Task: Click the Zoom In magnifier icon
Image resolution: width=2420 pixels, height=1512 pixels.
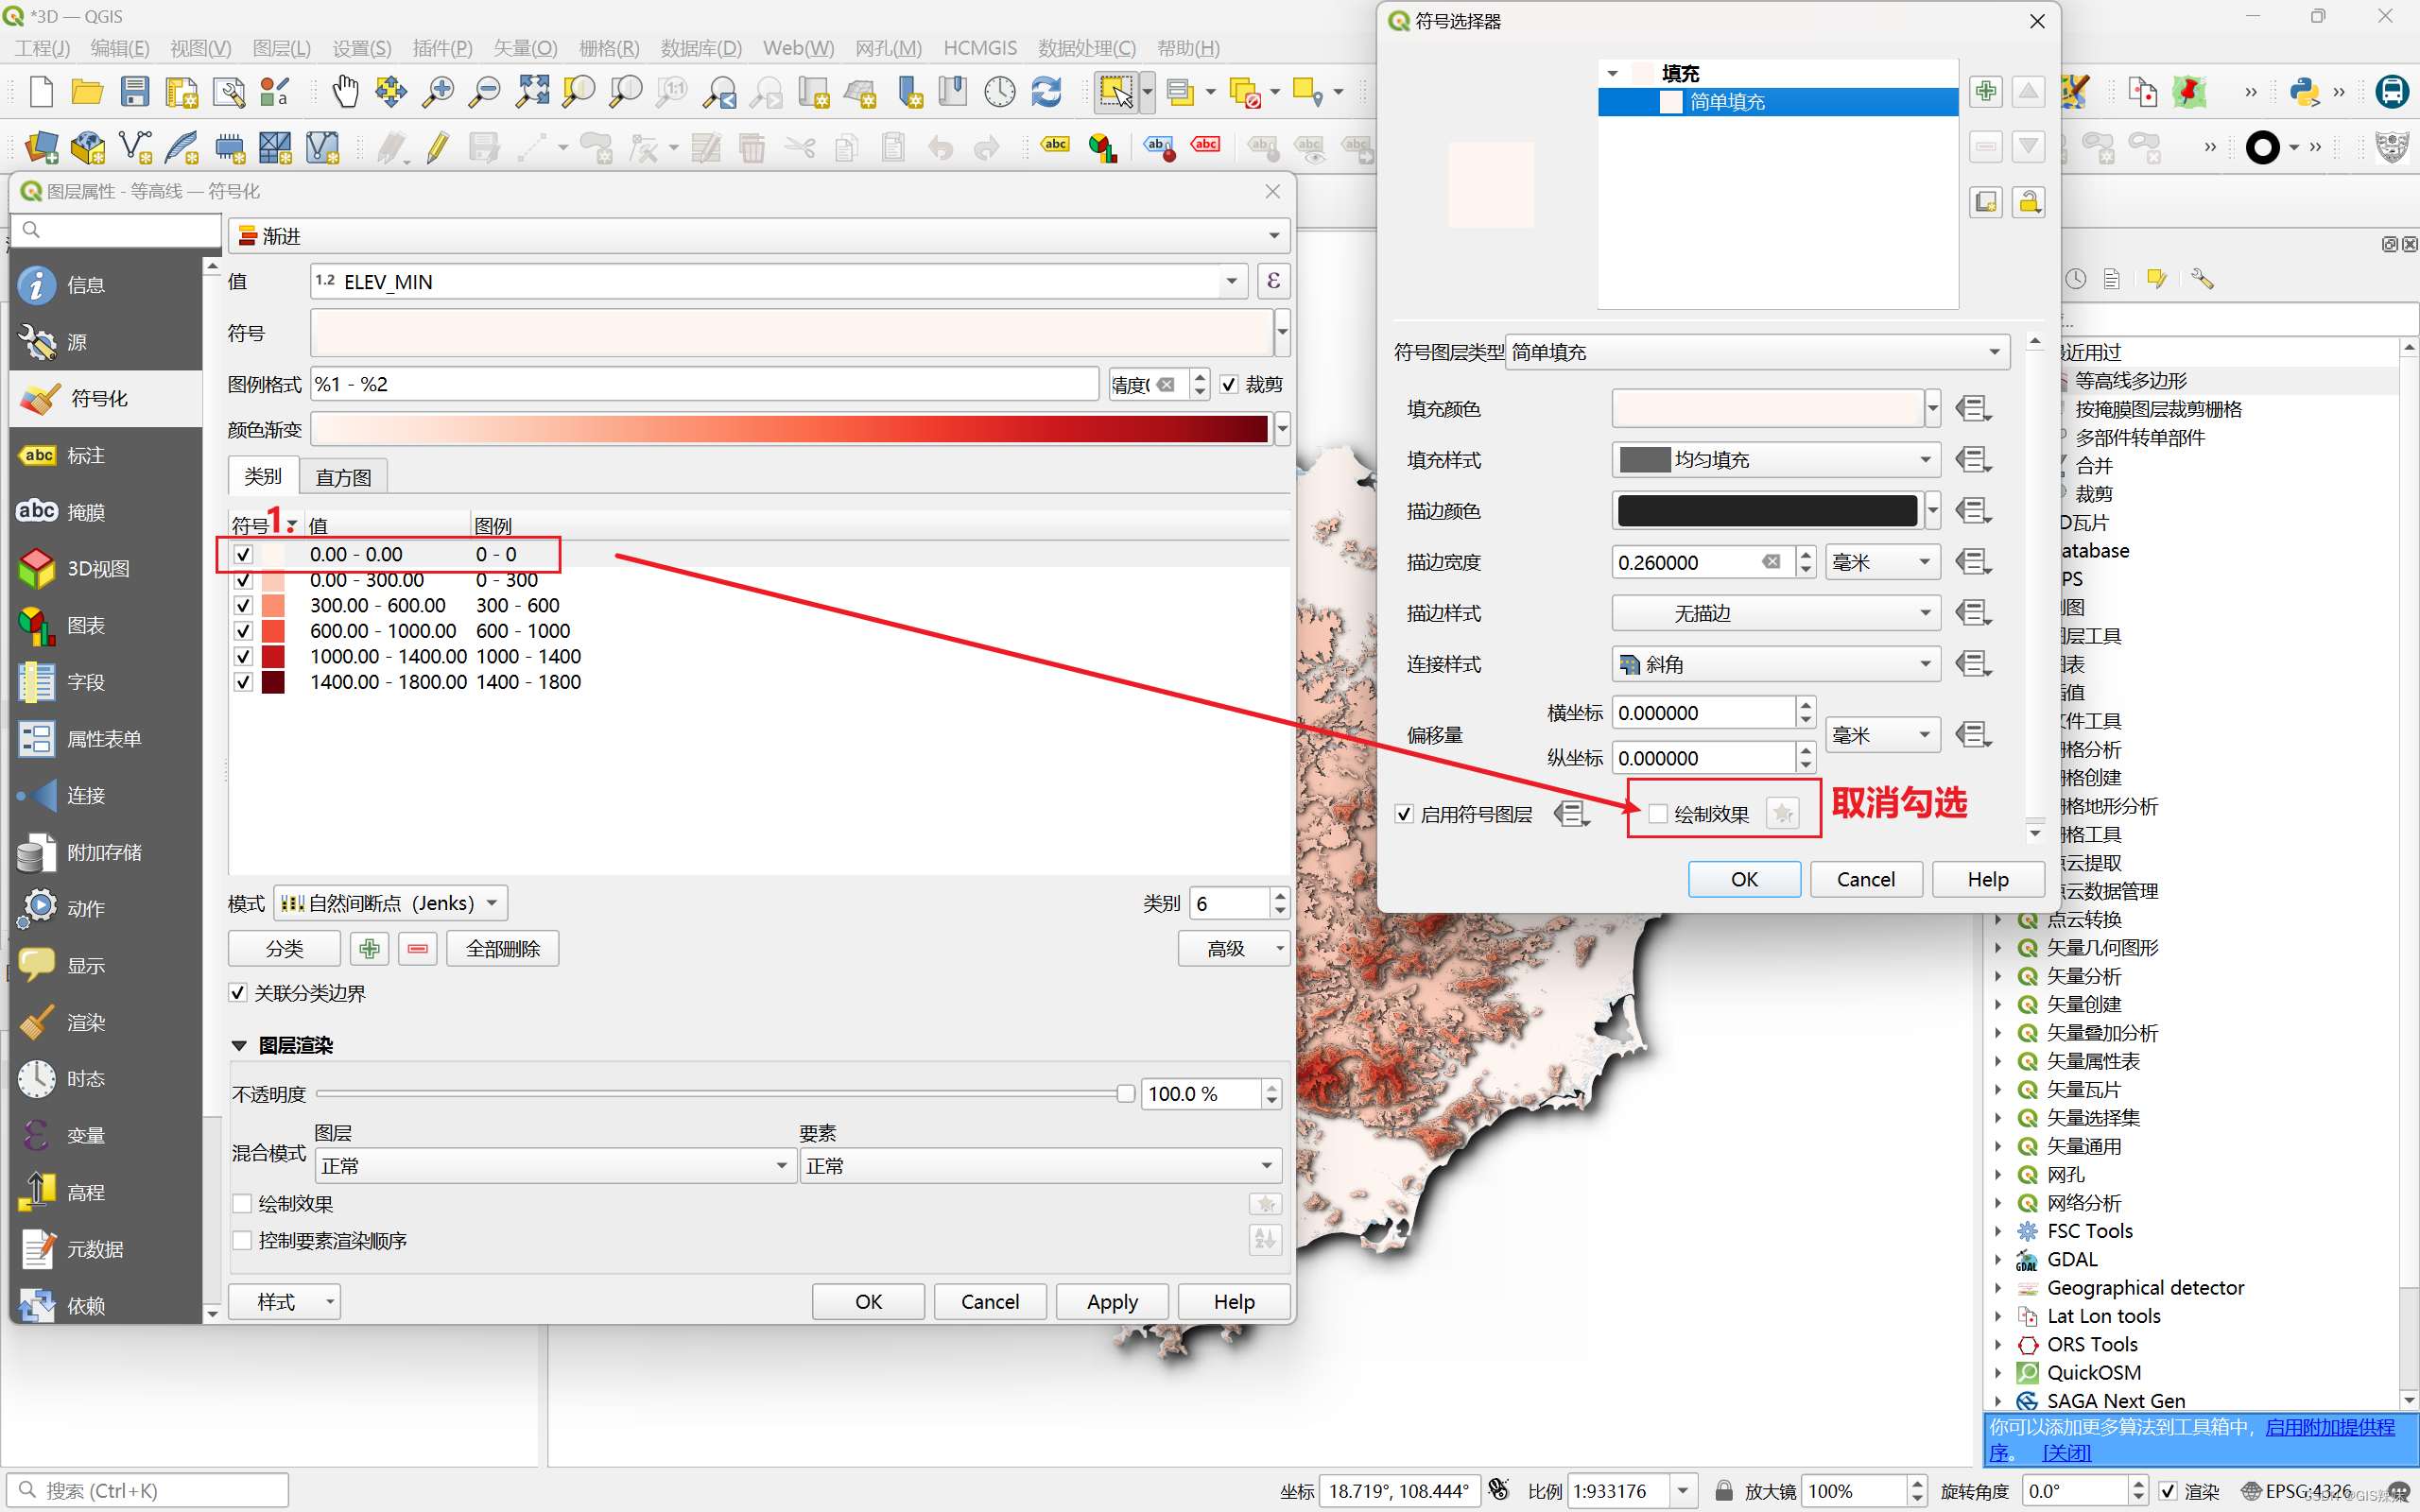Action: [x=438, y=92]
